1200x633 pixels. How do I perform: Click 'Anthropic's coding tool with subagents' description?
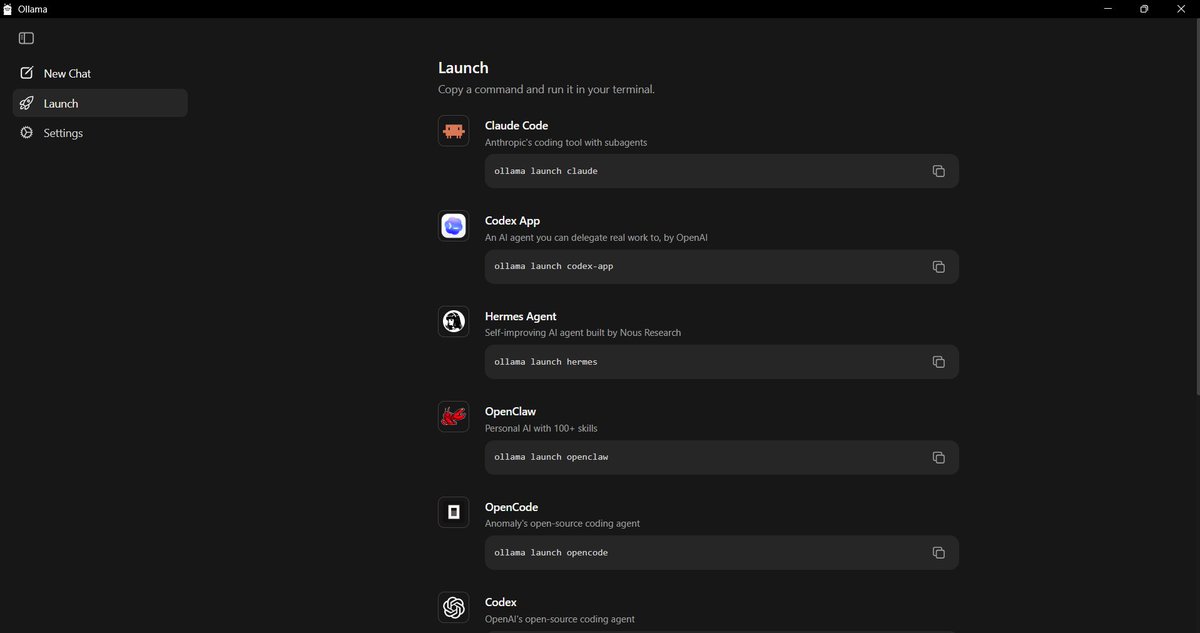click(566, 142)
